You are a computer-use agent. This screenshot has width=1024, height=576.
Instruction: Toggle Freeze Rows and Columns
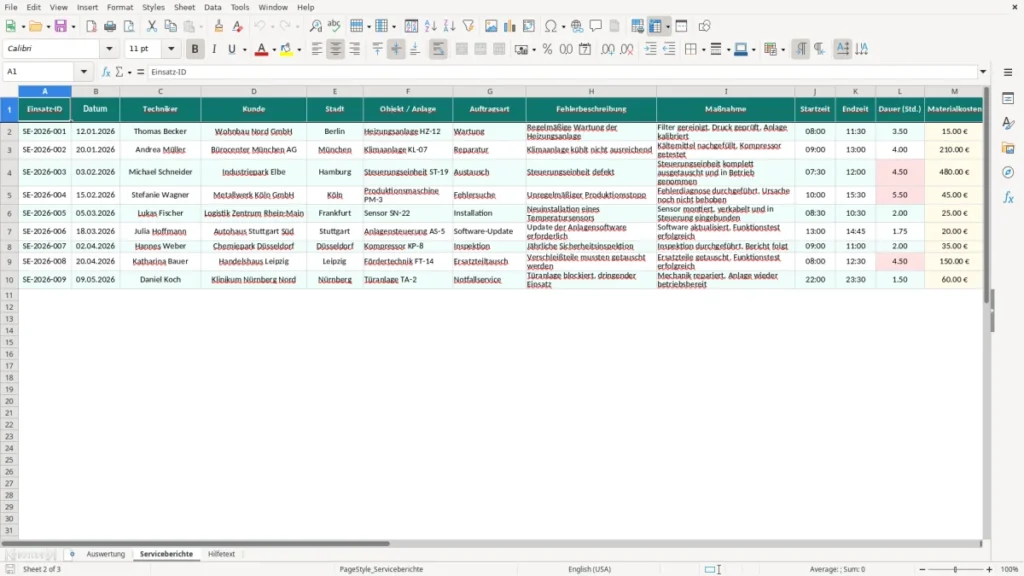pyautogui.click(x=655, y=26)
